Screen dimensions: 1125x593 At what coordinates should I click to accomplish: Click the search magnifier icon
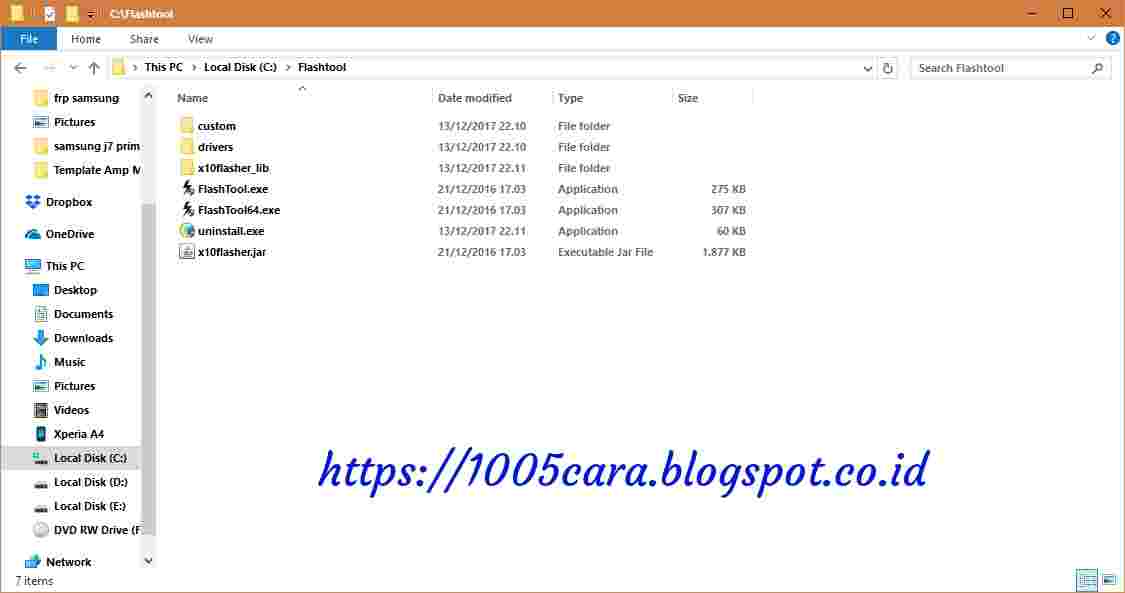coord(1097,68)
